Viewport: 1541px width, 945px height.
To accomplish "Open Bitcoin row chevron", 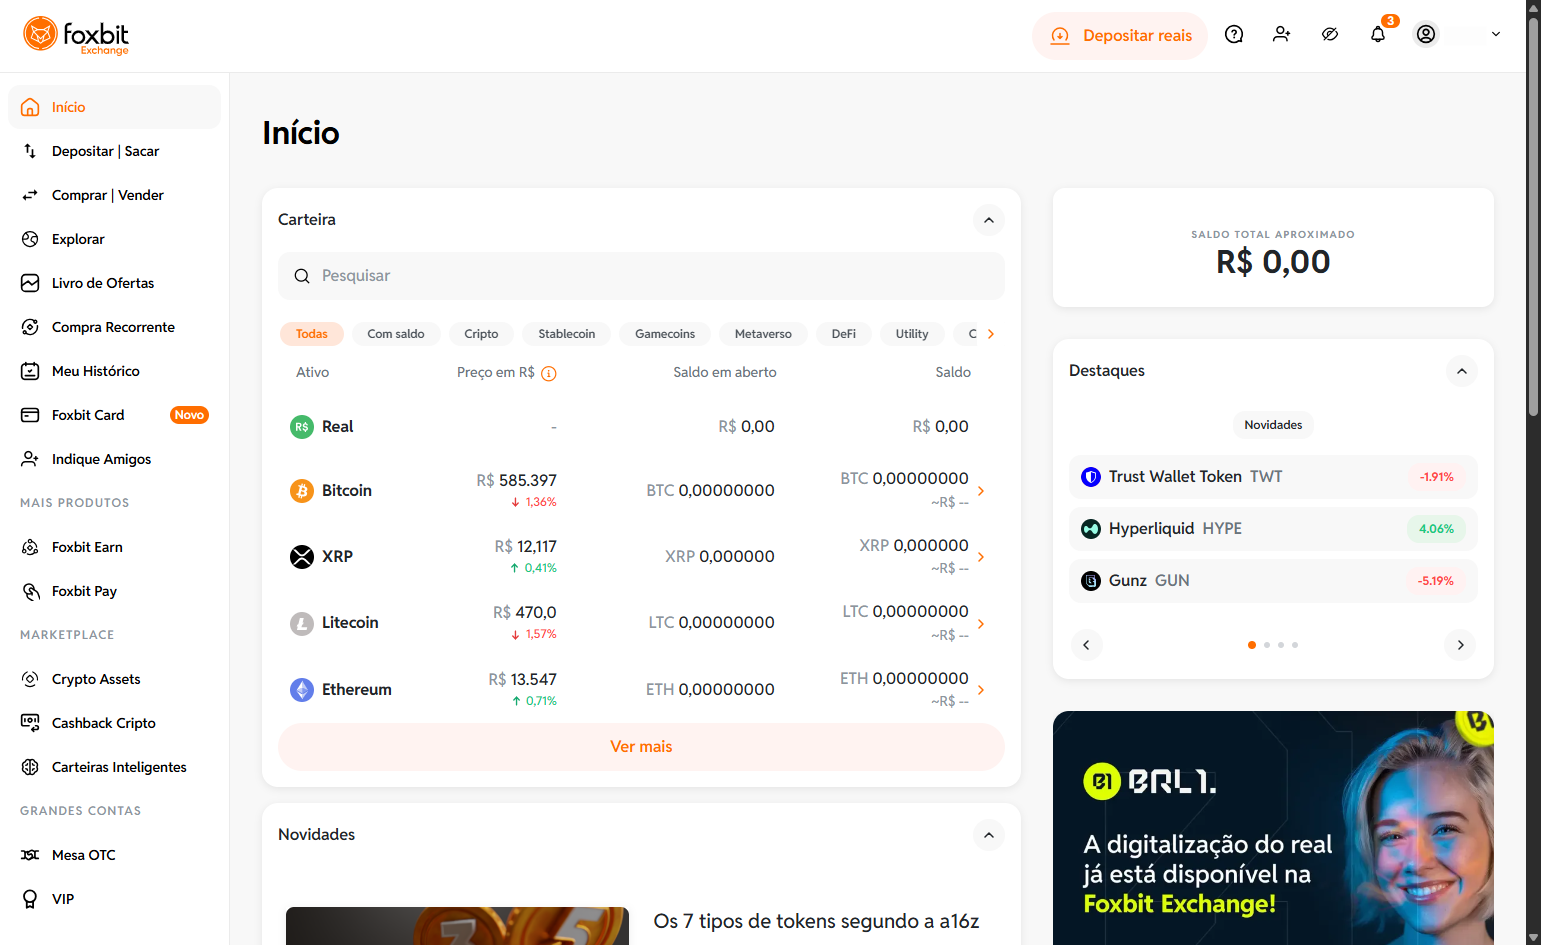I will pyautogui.click(x=981, y=491).
